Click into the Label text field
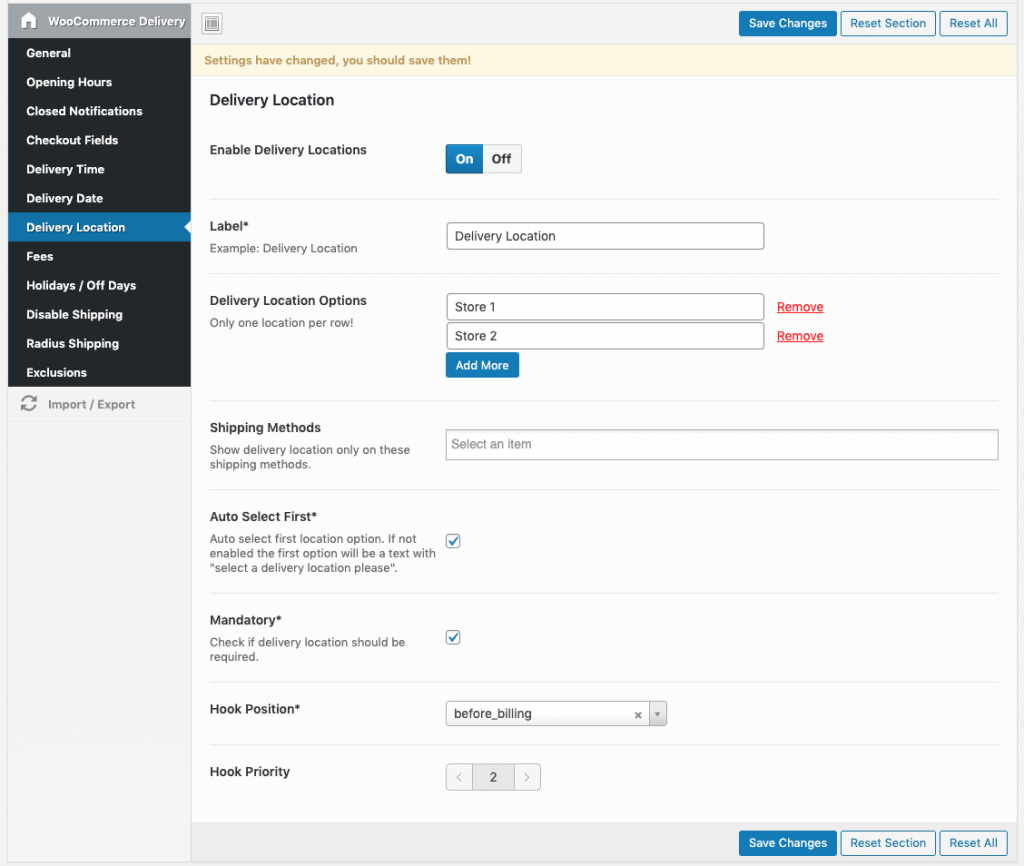Image resolution: width=1024 pixels, height=866 pixels. coord(604,236)
